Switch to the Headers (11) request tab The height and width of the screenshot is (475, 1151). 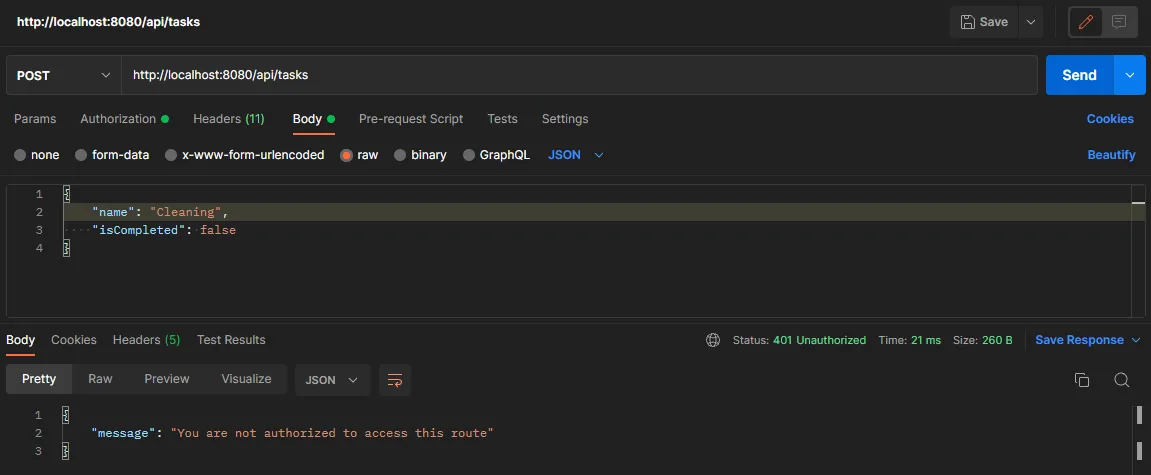[x=228, y=119]
